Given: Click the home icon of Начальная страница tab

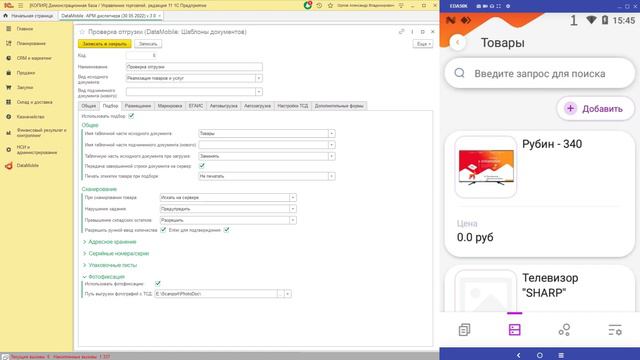Looking at the screenshot, I should click(5, 16).
